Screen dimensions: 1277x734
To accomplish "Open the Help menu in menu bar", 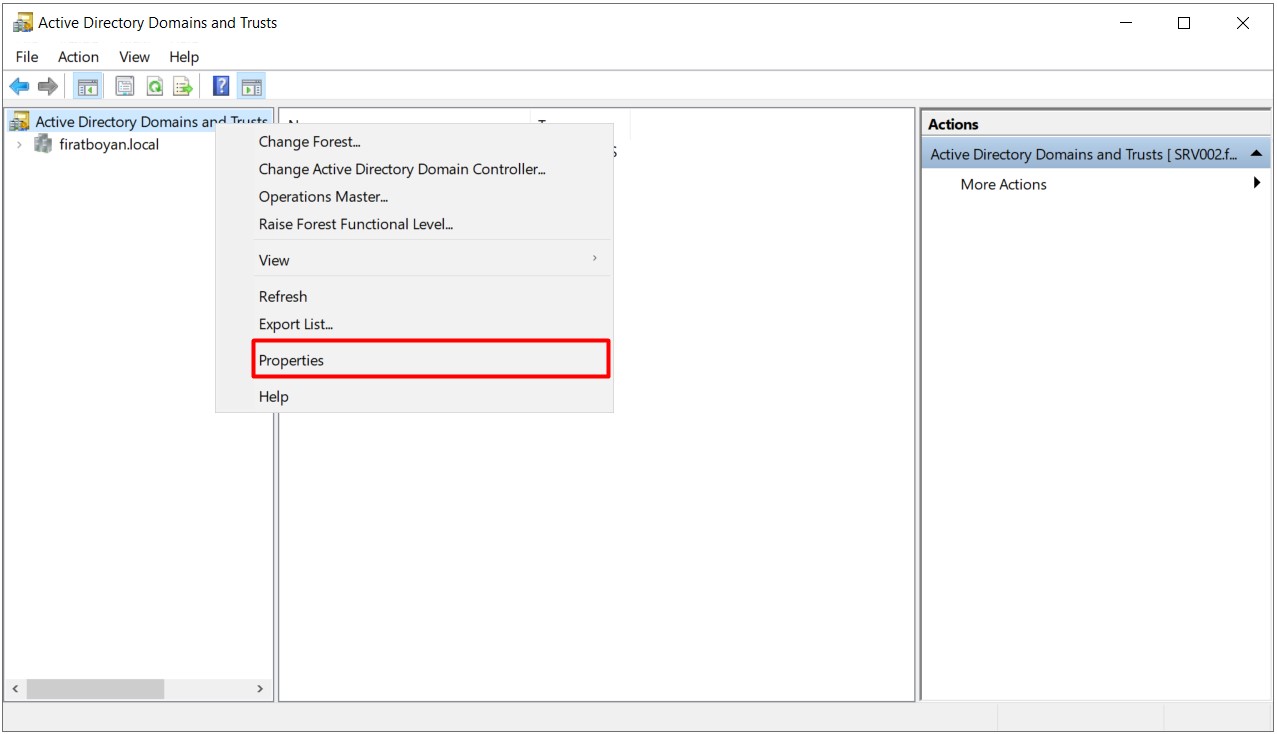I will point(184,57).
